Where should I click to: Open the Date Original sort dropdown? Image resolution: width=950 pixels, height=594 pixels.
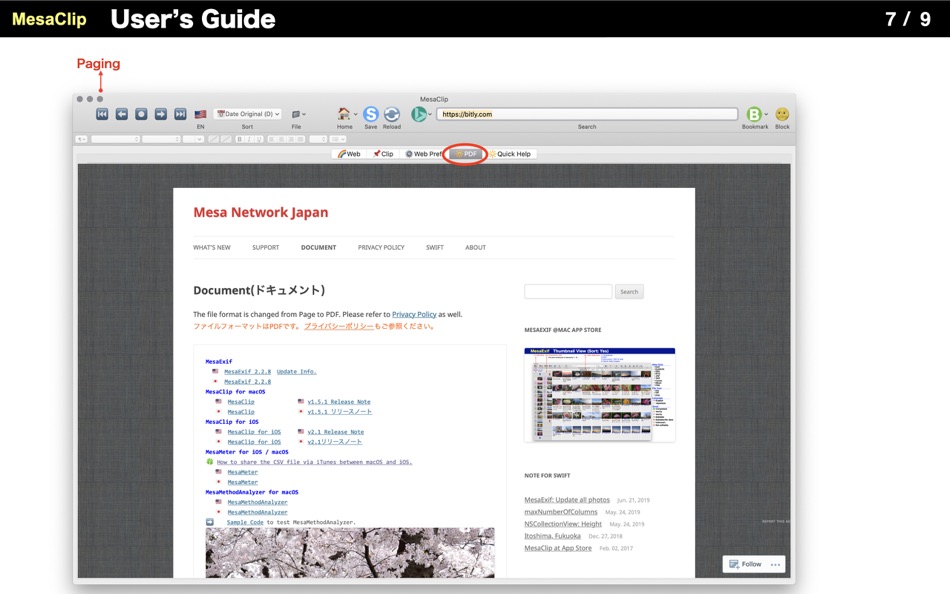tap(248, 114)
